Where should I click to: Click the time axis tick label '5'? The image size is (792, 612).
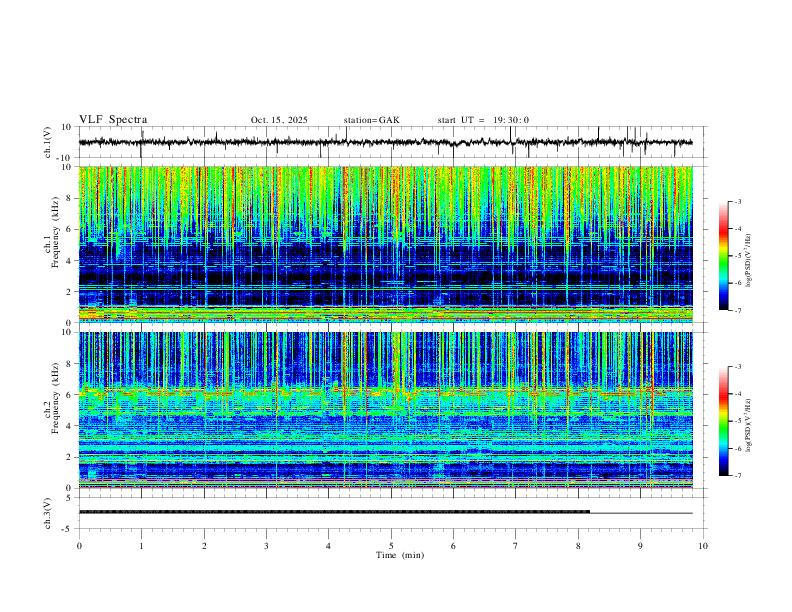tap(391, 546)
